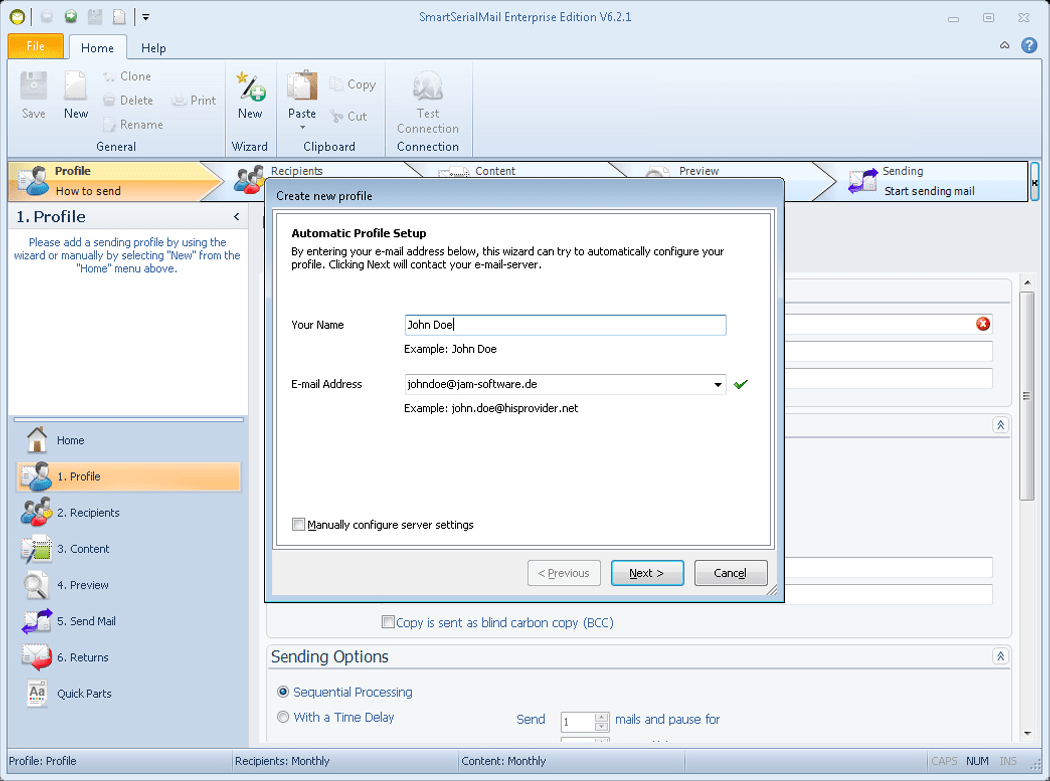Open the Paste dropdown arrow

pos(301,128)
